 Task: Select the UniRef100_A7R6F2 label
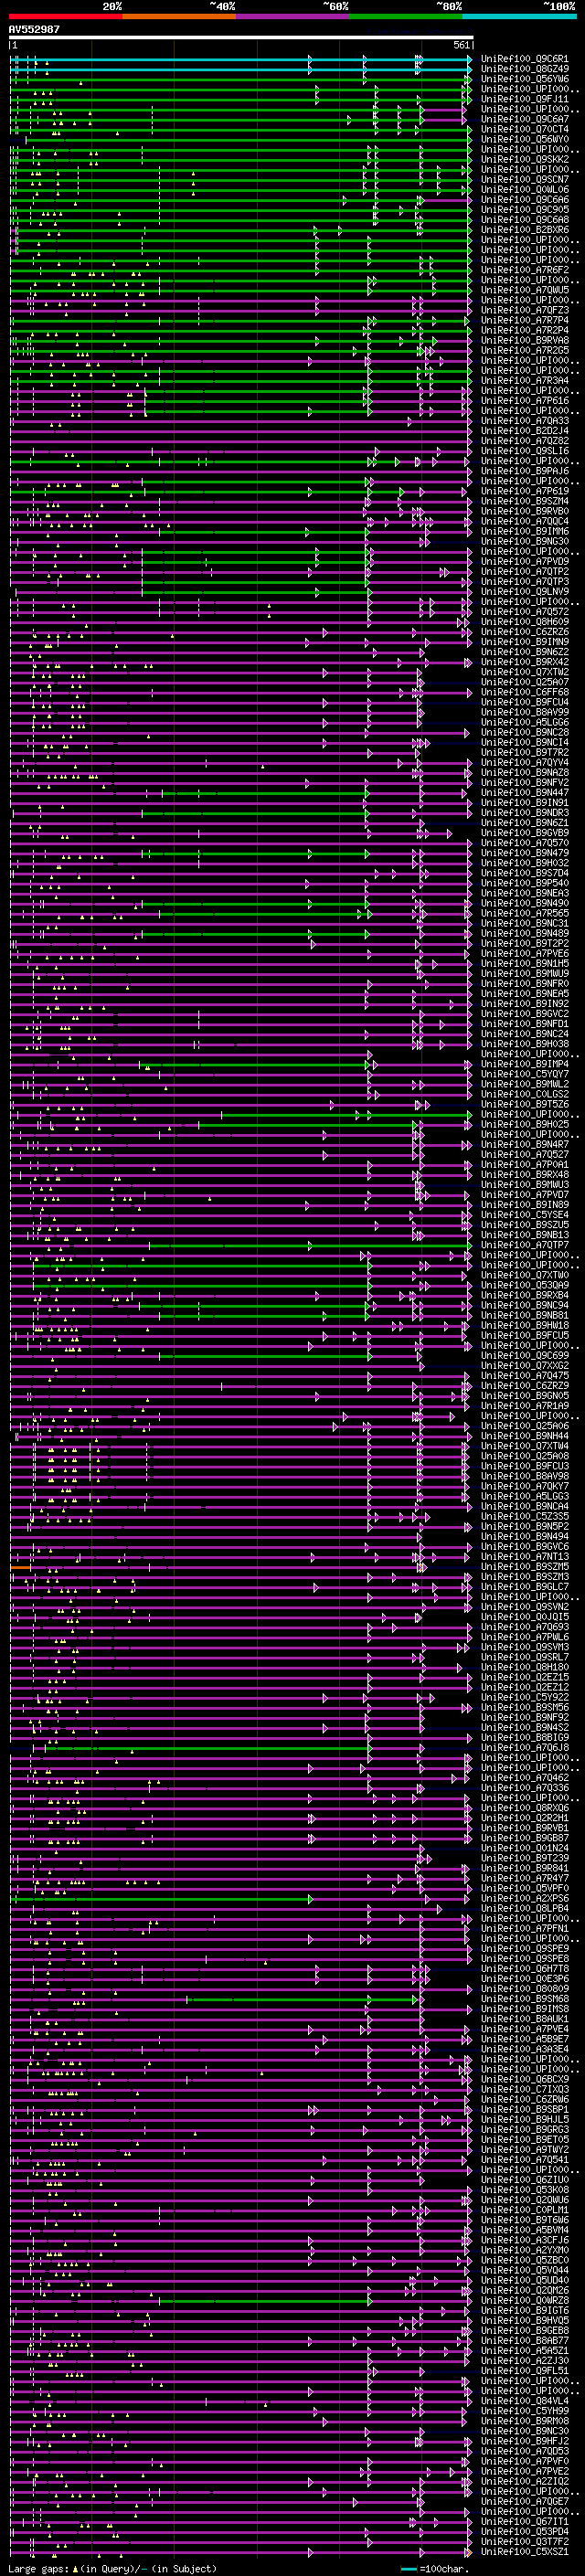pos(525,270)
